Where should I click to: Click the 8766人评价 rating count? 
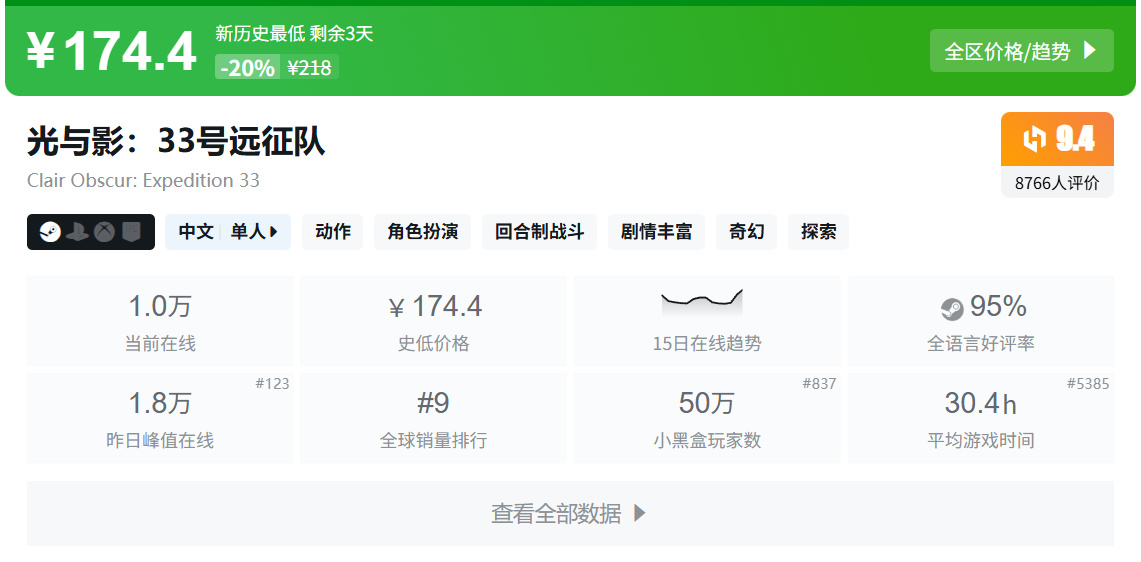(x=1057, y=183)
